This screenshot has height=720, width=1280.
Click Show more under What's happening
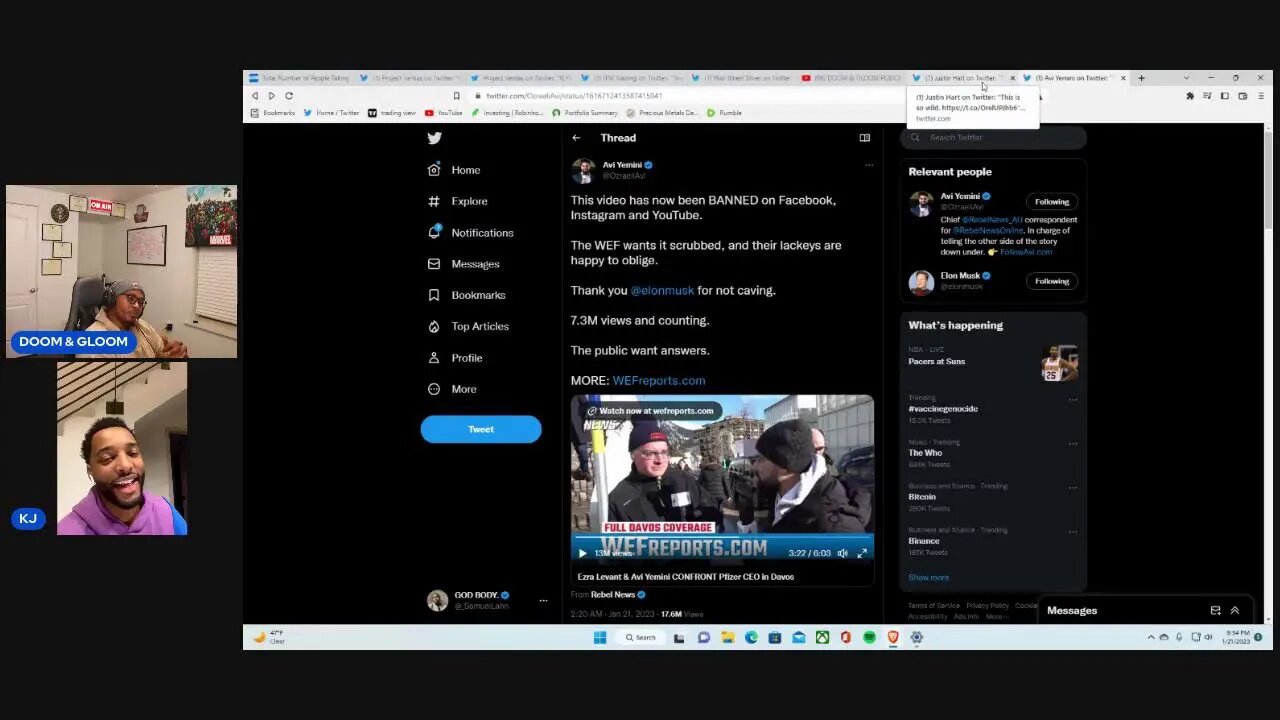pyautogui.click(x=928, y=577)
